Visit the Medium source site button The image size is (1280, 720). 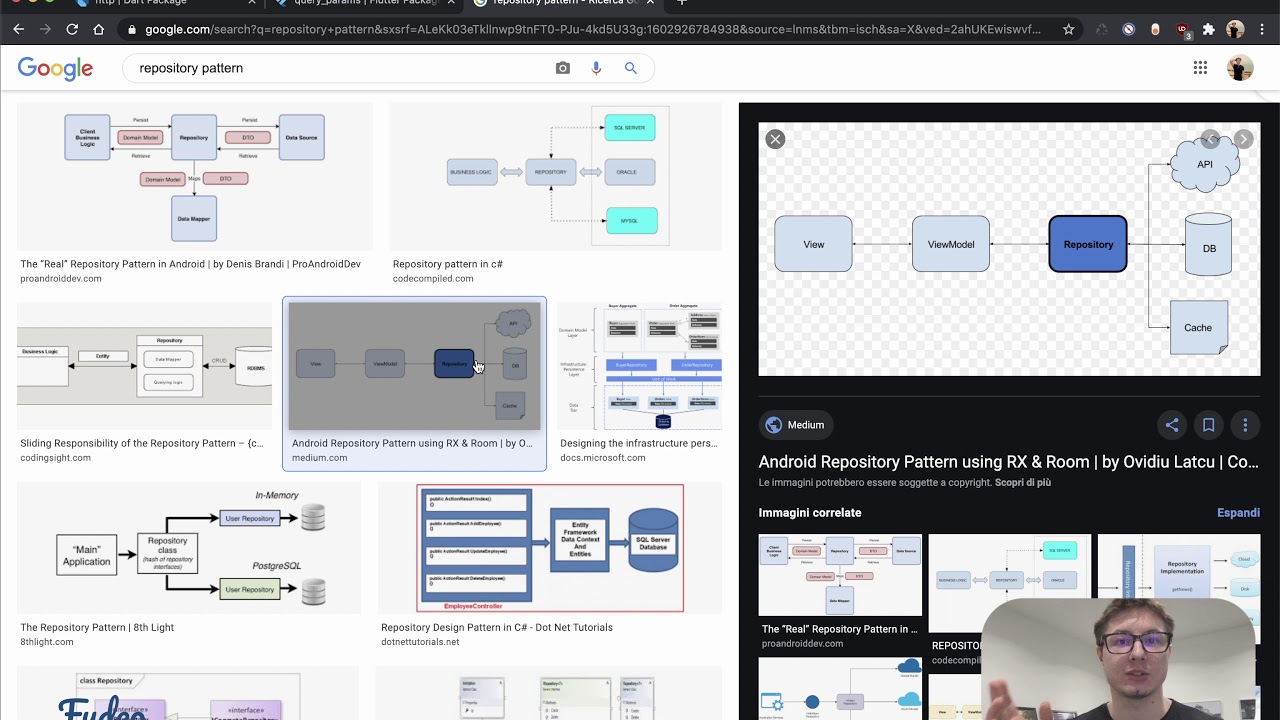click(797, 425)
